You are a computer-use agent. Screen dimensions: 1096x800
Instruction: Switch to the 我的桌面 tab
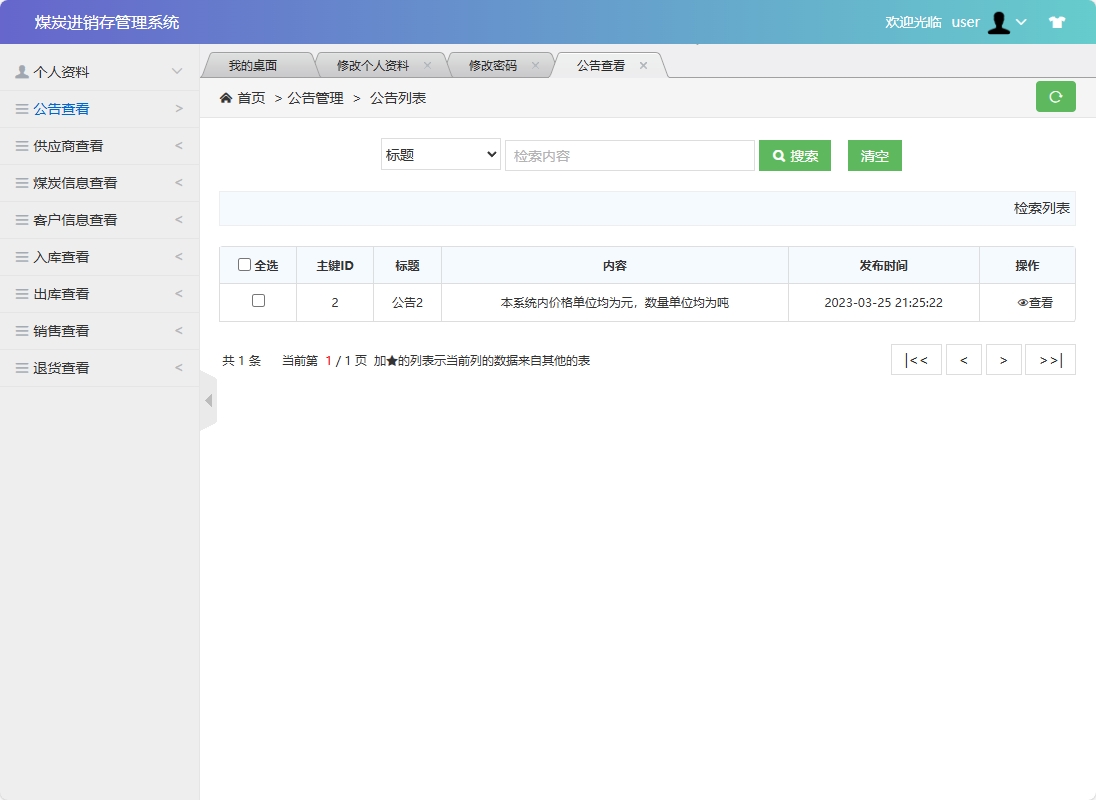tap(255, 63)
